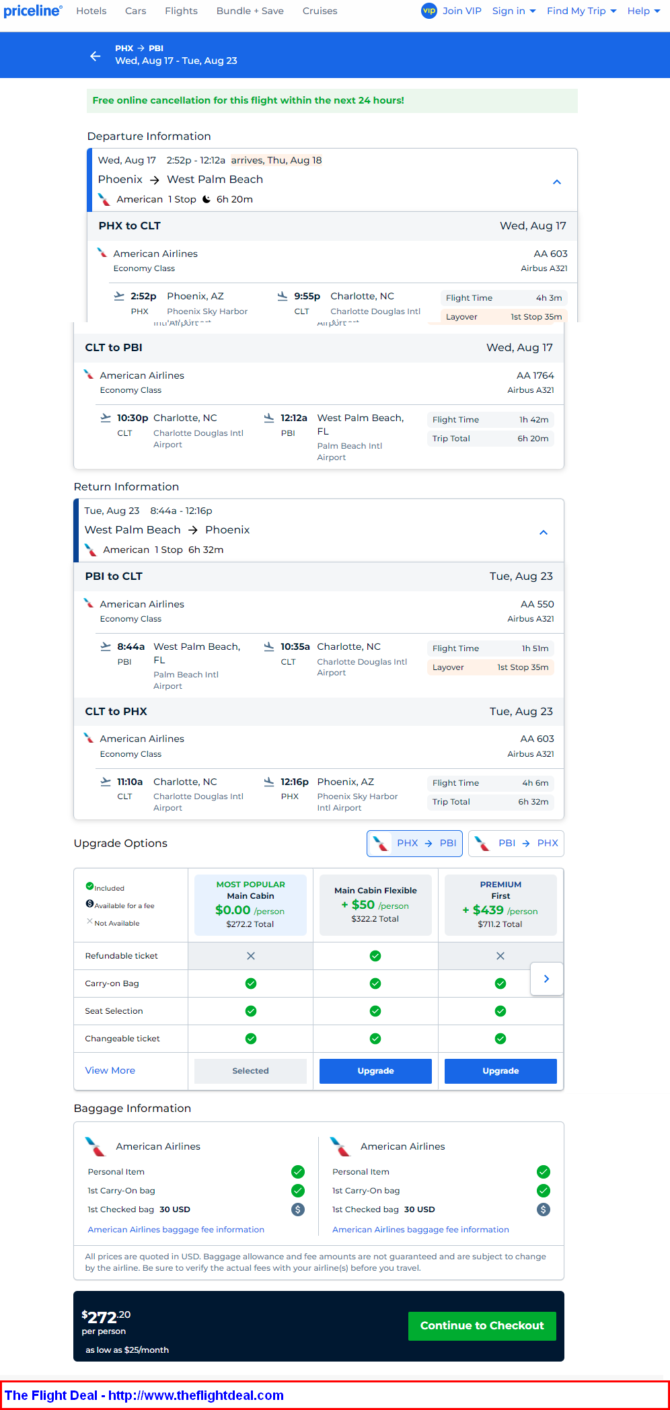This screenshot has height=1410, width=670.
Task: Click the View More link
Action: 110,1070
